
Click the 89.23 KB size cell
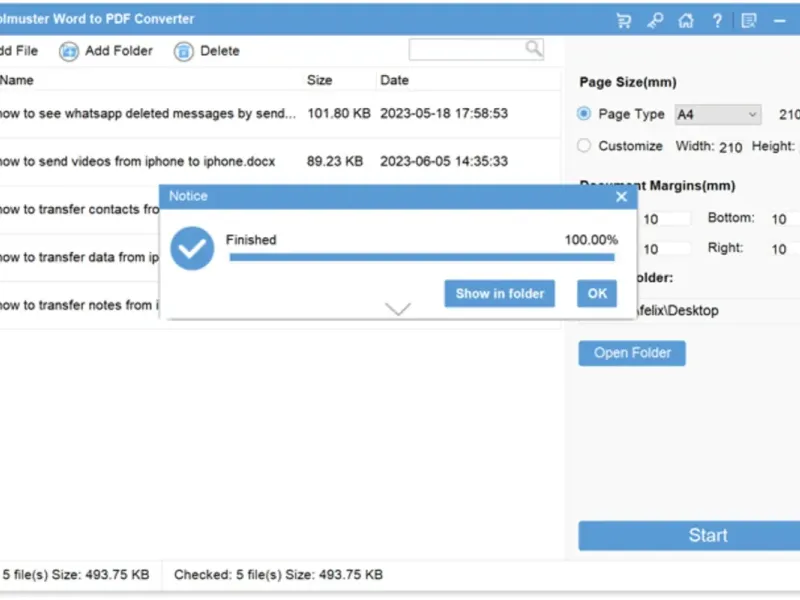pos(335,161)
